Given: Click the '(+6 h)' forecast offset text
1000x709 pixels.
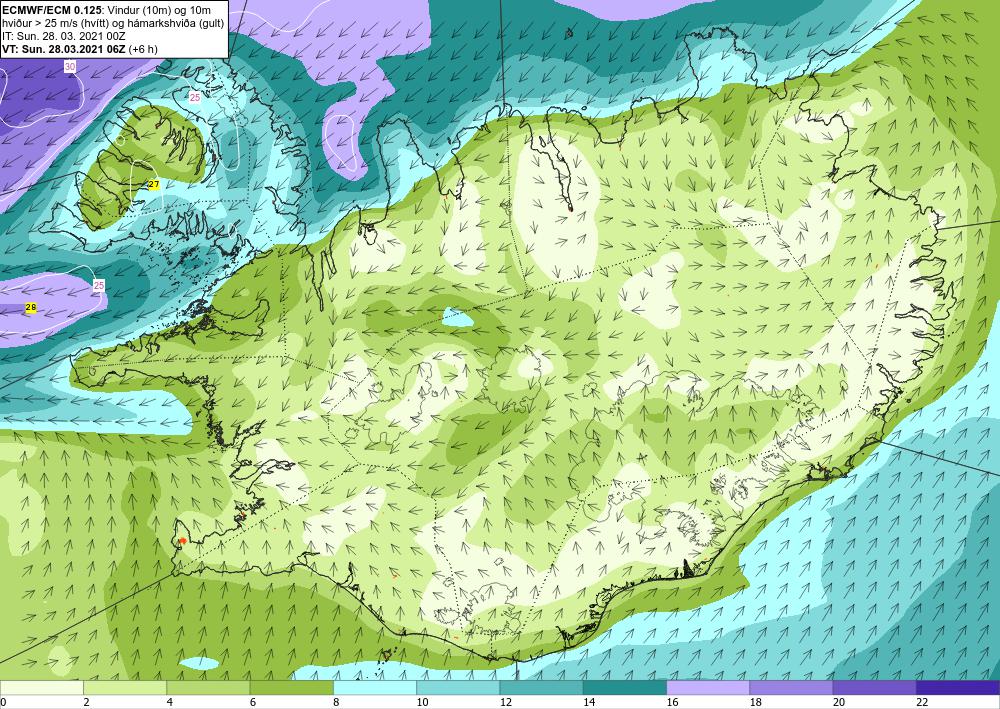Looking at the screenshot, I should coord(143,49).
